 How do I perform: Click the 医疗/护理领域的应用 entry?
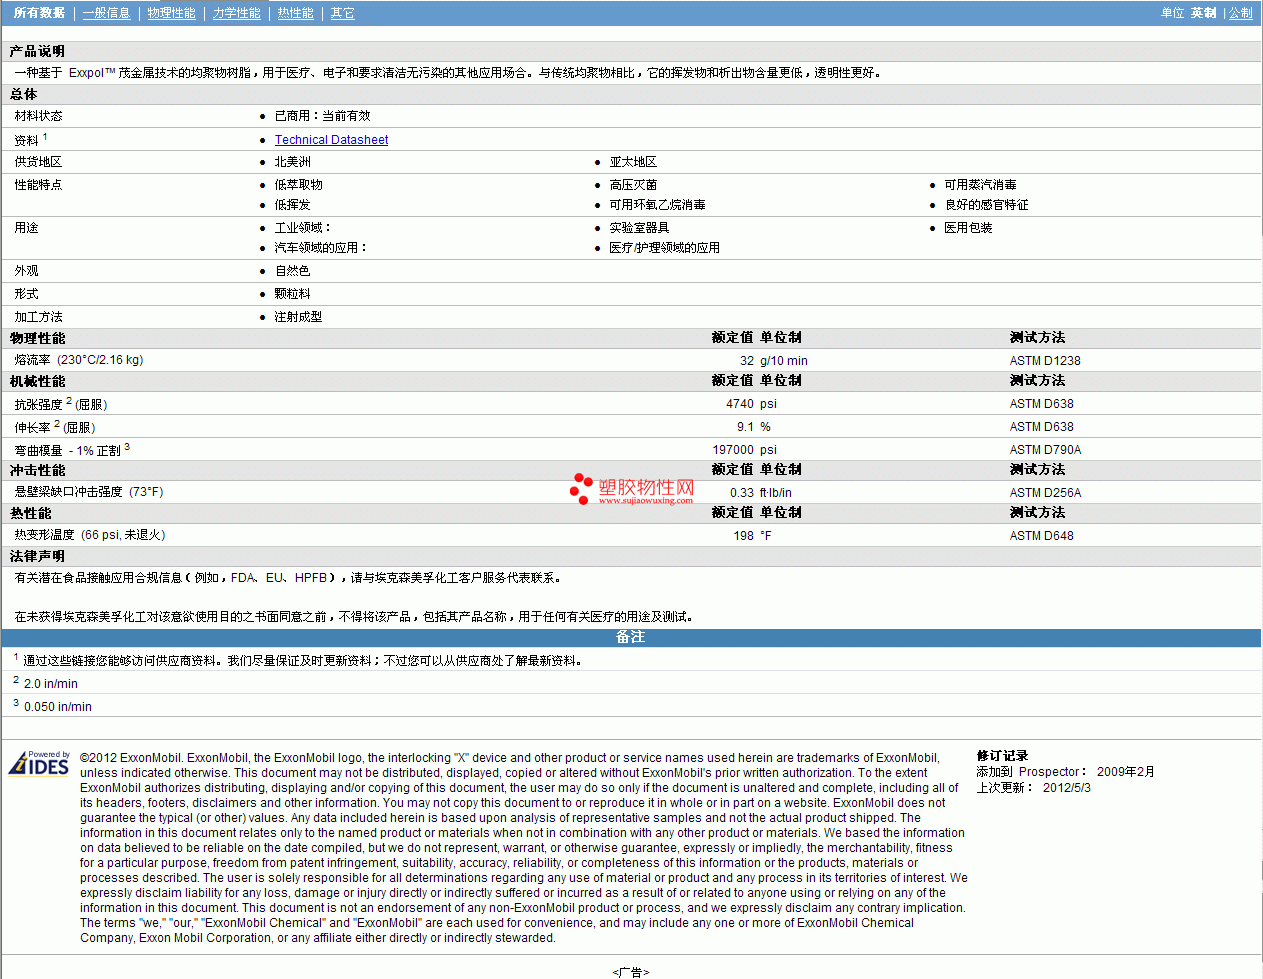[664, 248]
